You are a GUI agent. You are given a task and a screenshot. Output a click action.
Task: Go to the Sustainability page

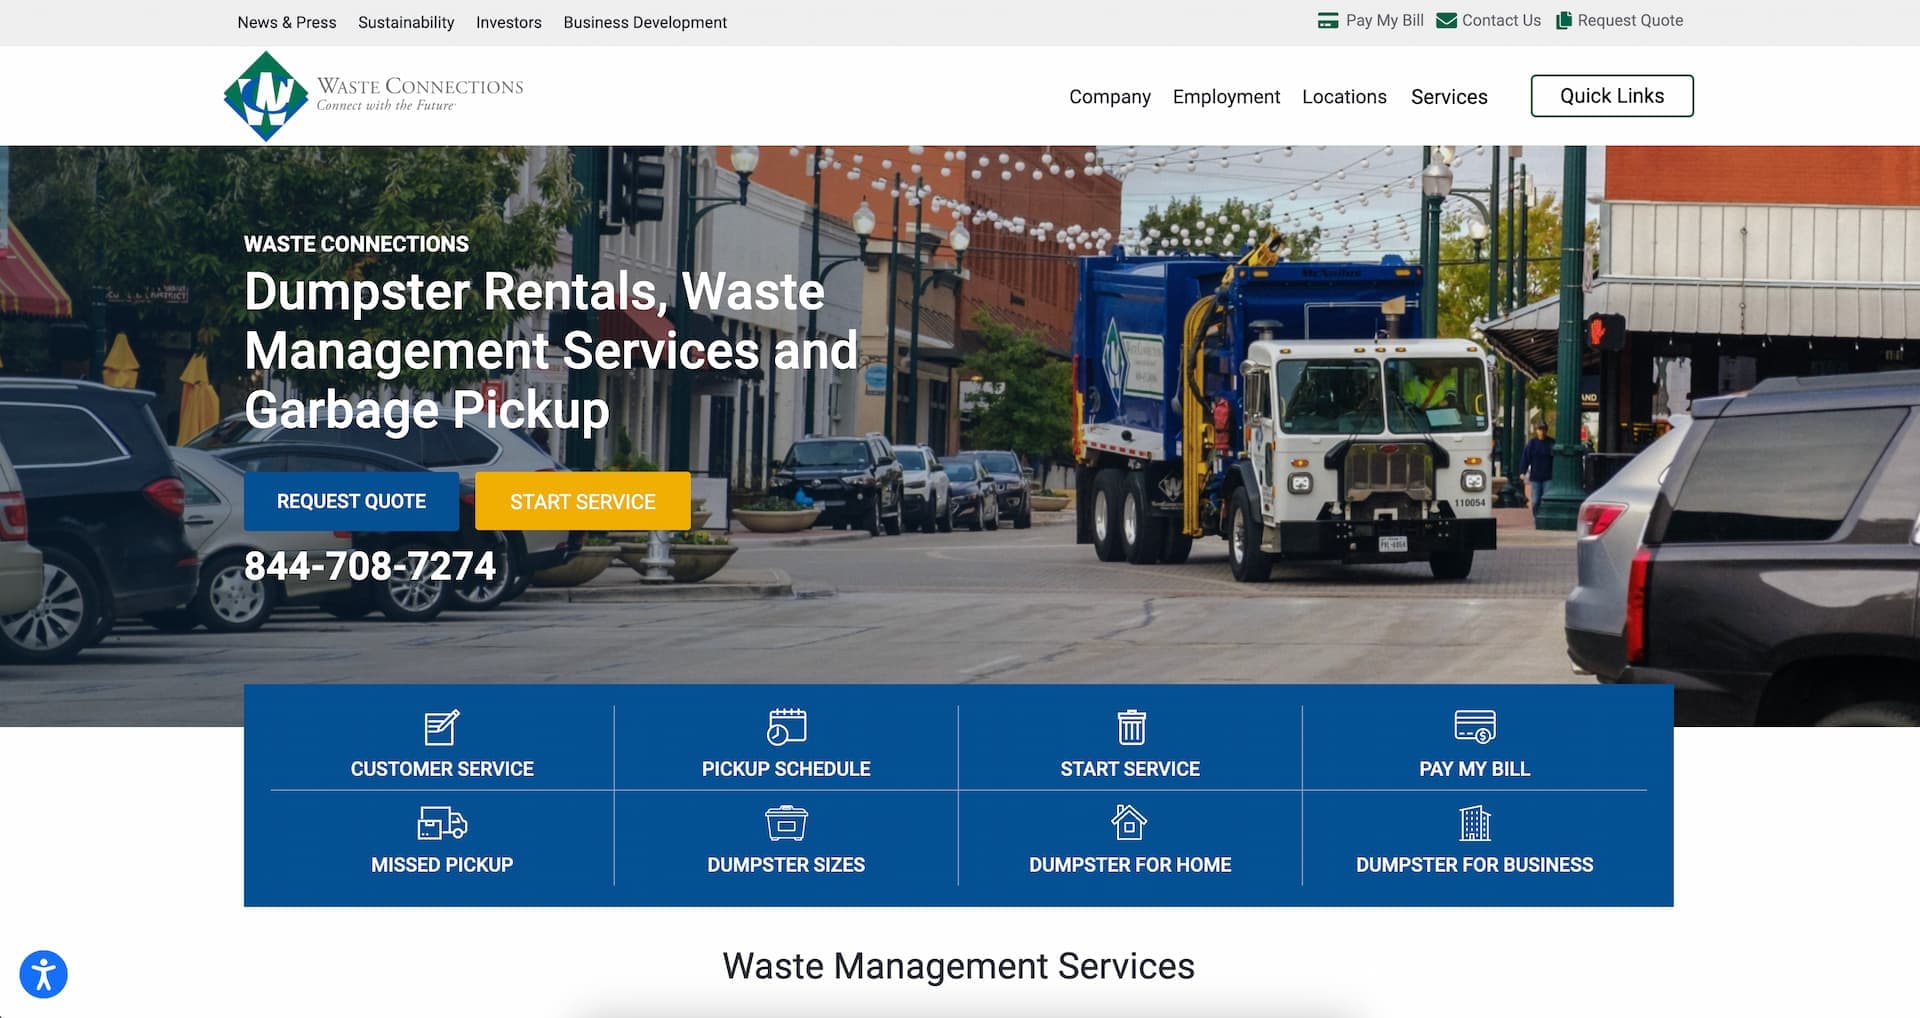406,22
